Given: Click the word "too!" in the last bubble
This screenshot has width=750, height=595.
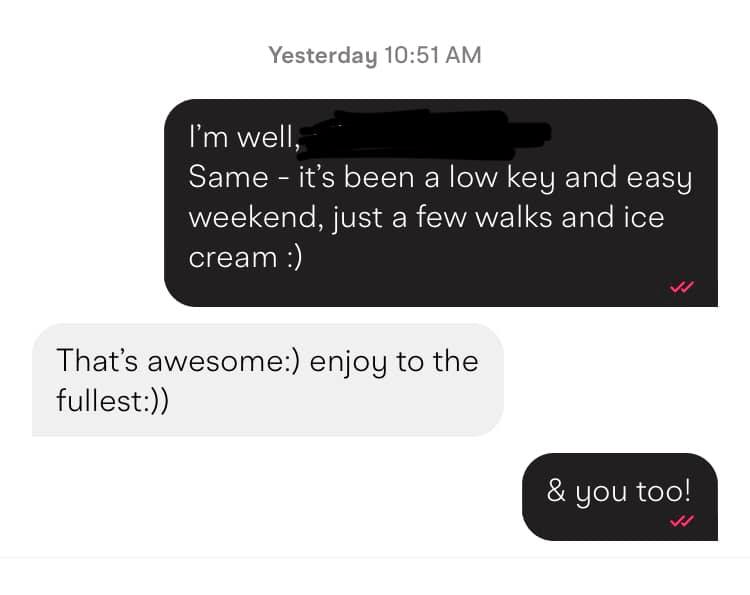Looking at the screenshot, I should click(x=663, y=491).
